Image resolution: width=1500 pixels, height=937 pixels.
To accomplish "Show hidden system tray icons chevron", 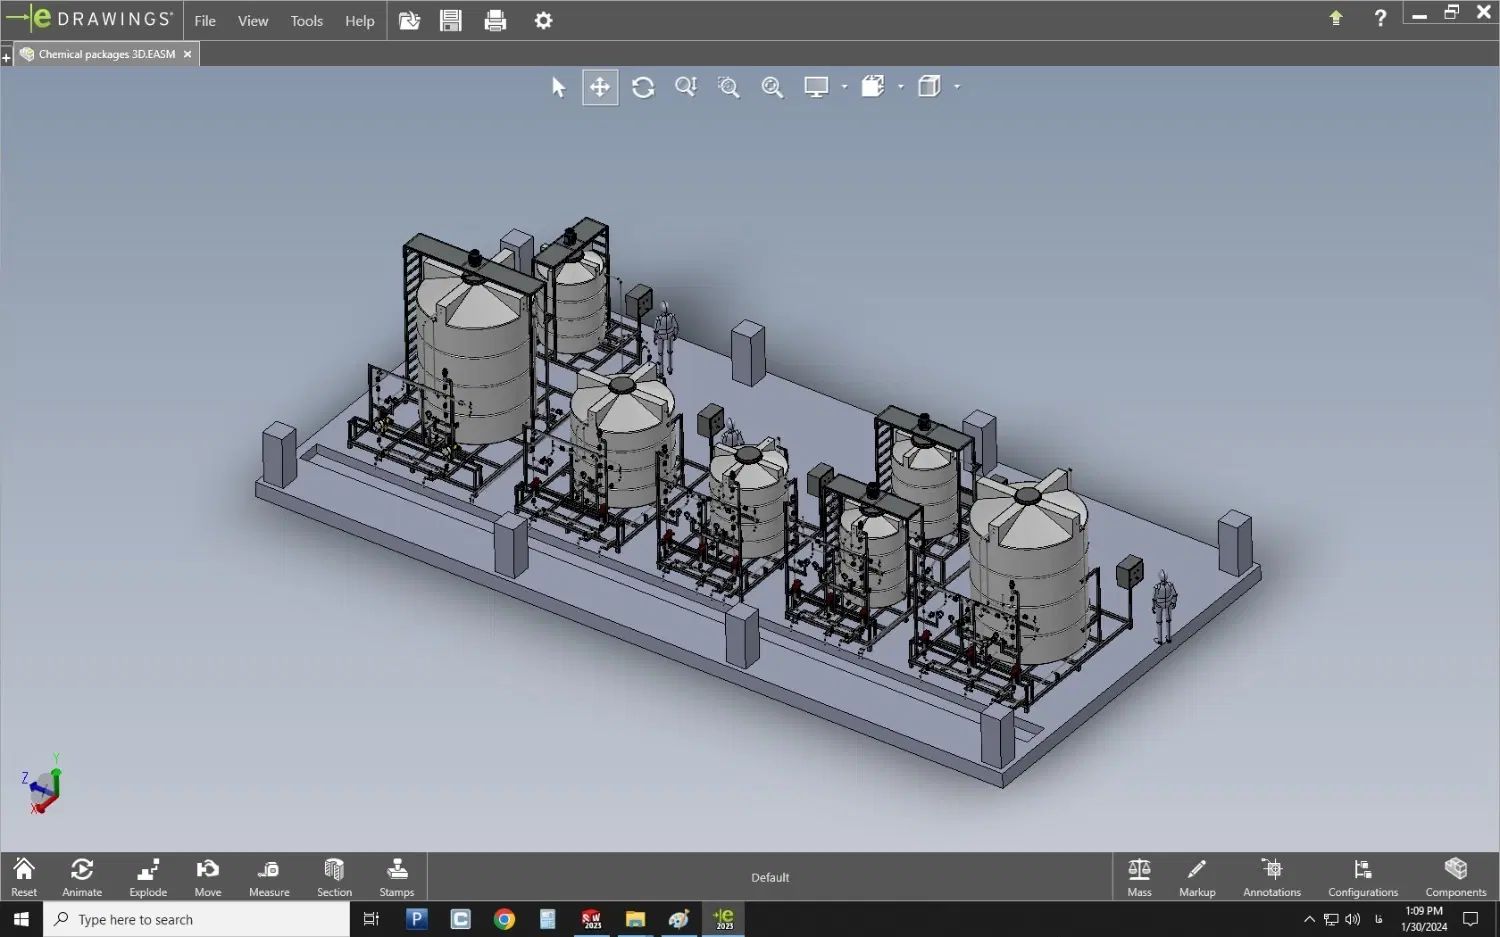I will [1309, 919].
